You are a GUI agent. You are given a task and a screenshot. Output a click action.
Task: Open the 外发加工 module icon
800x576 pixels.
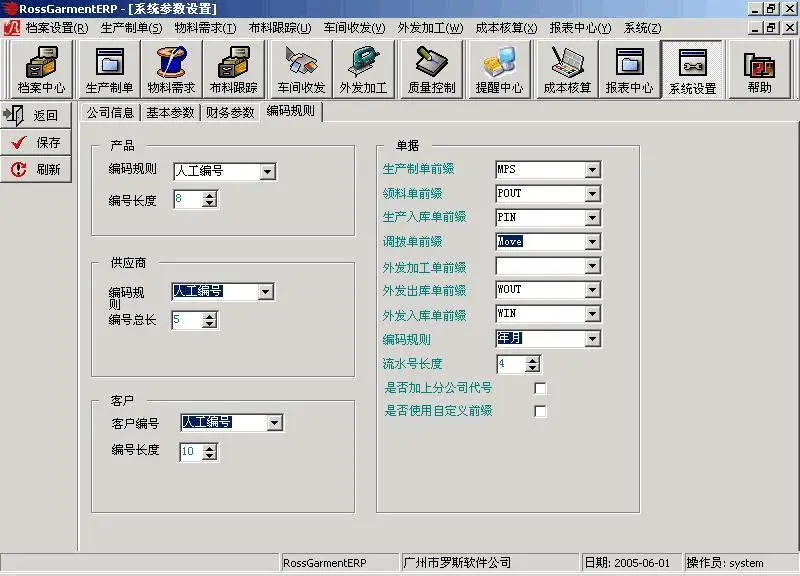(362, 68)
